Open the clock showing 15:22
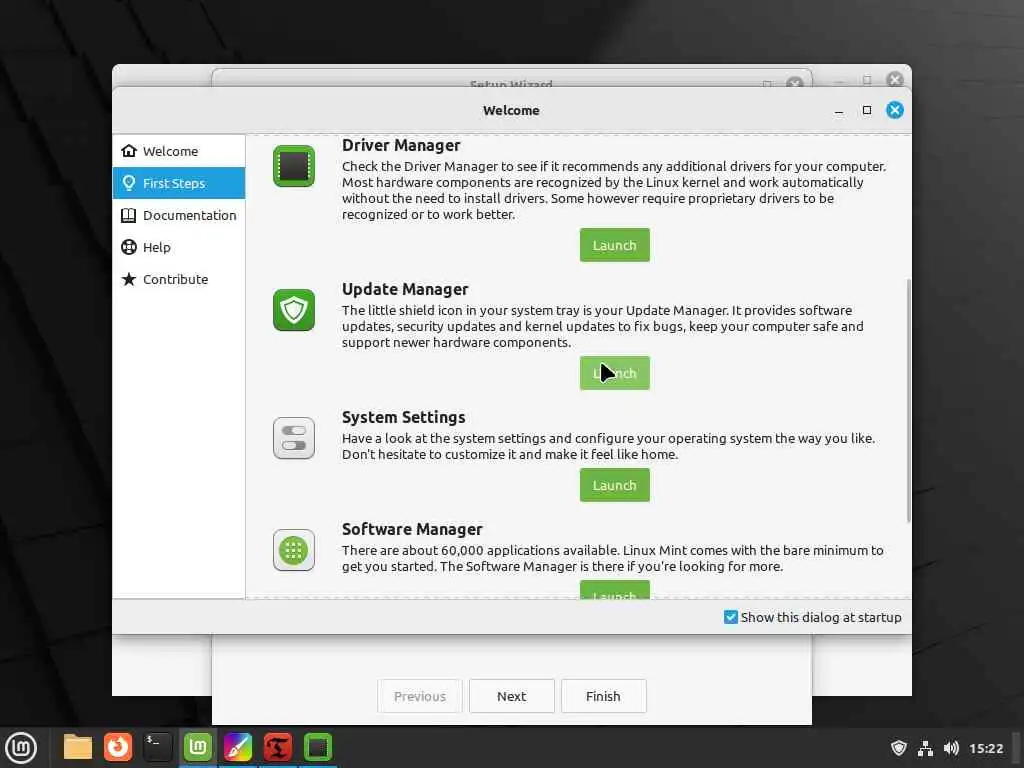 985,748
